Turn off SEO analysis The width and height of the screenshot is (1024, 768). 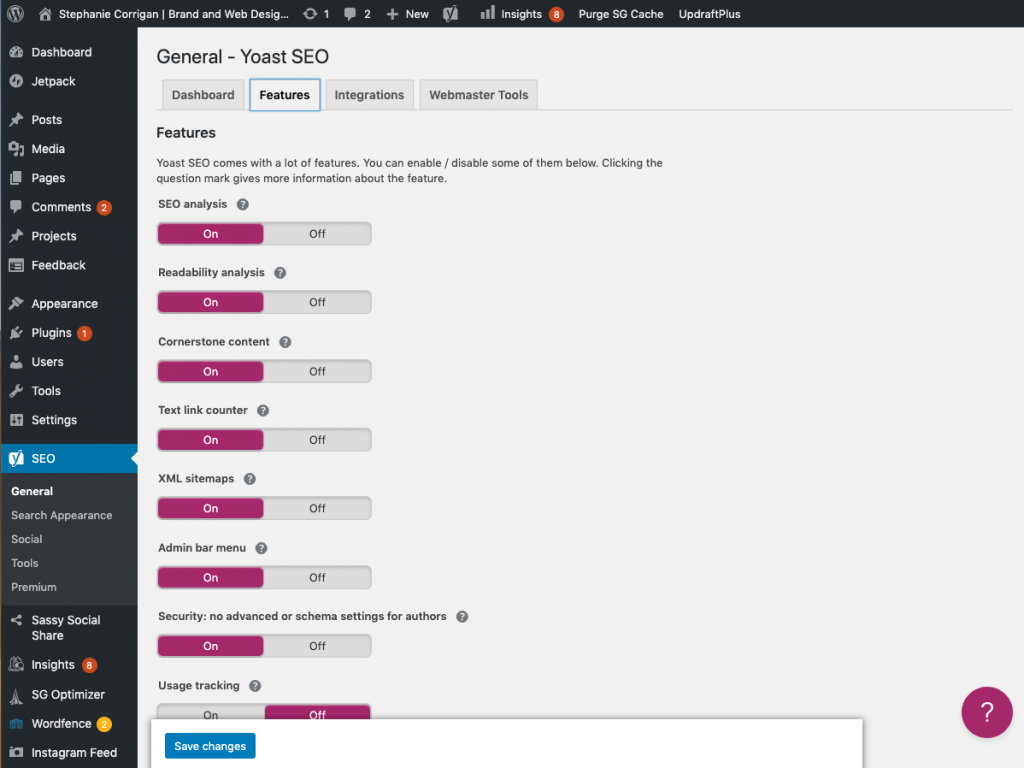pos(317,233)
